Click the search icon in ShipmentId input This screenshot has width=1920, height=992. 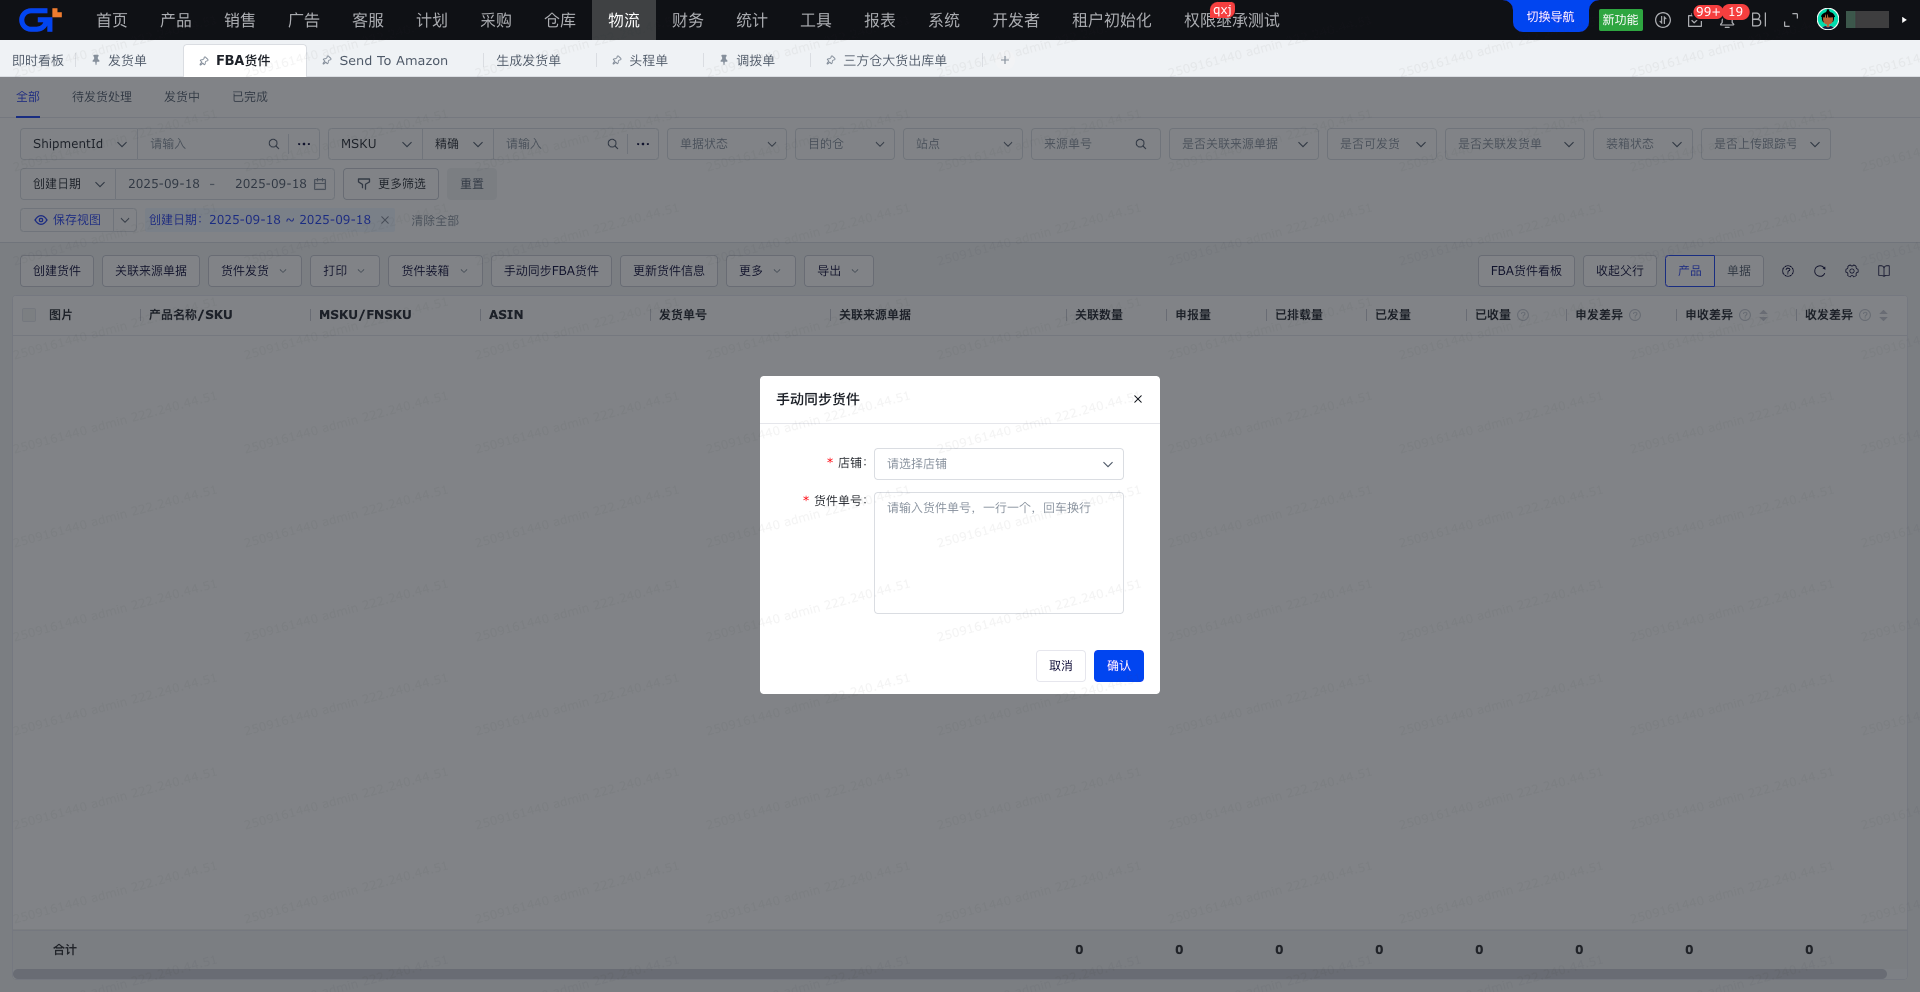[273, 144]
